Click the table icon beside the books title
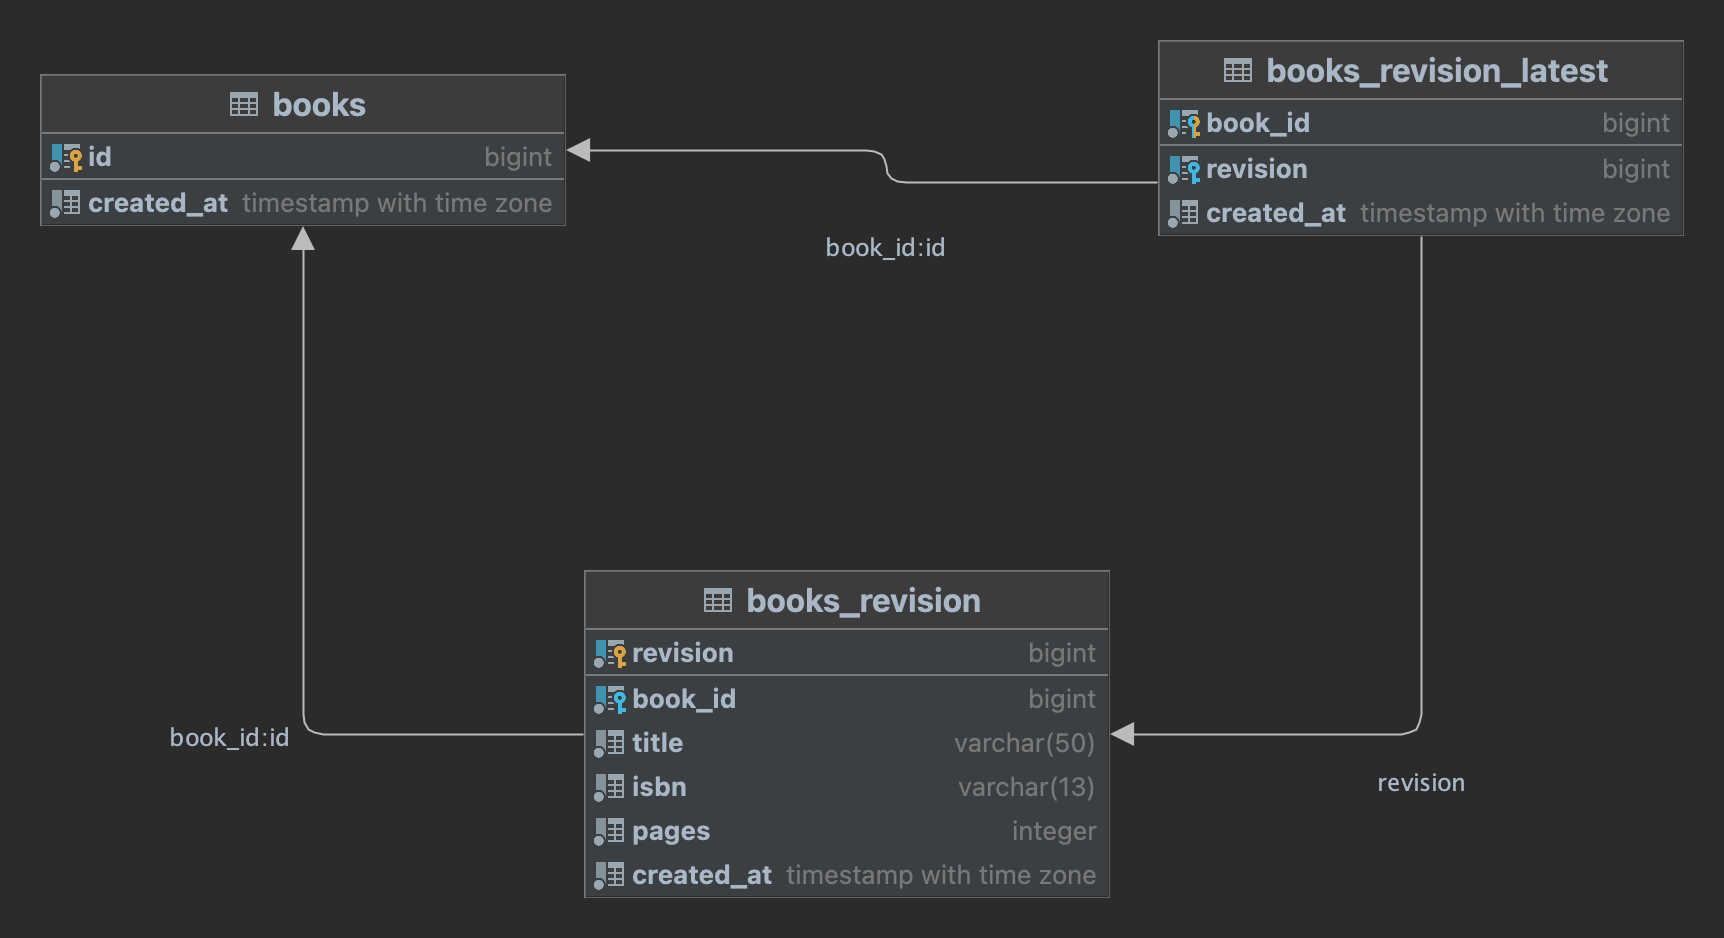This screenshot has width=1724, height=938. pyautogui.click(x=243, y=105)
